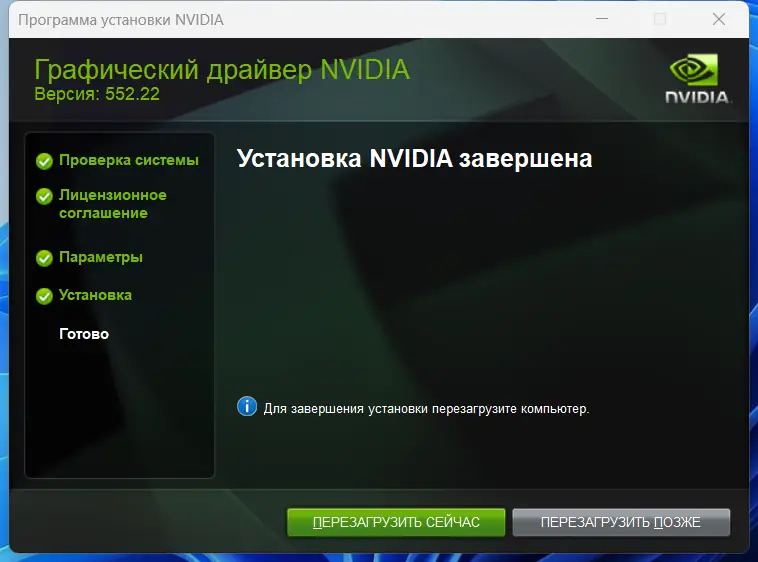
Task: Select the Параметры step
Action: point(101,257)
